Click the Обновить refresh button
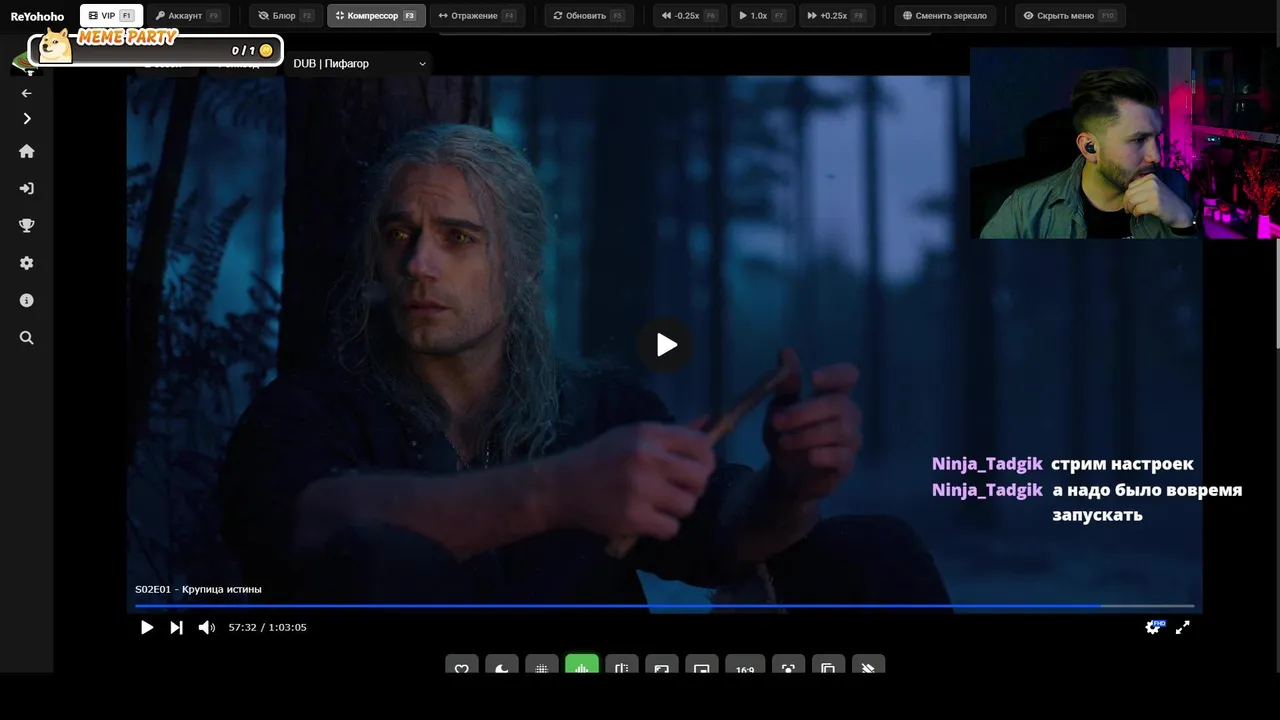This screenshot has height=720, width=1280. 590,16
